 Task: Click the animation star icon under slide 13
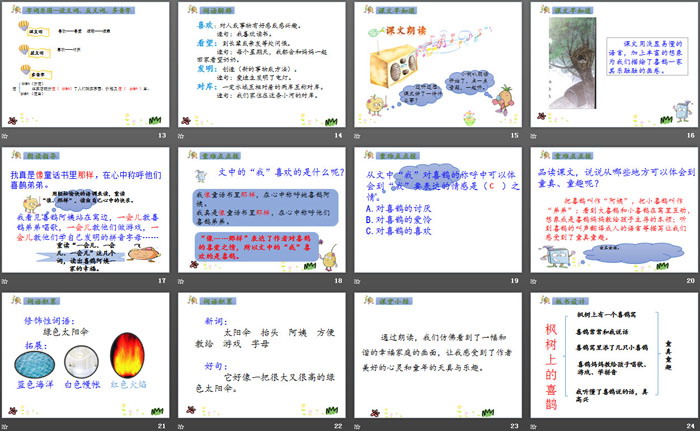5,136
